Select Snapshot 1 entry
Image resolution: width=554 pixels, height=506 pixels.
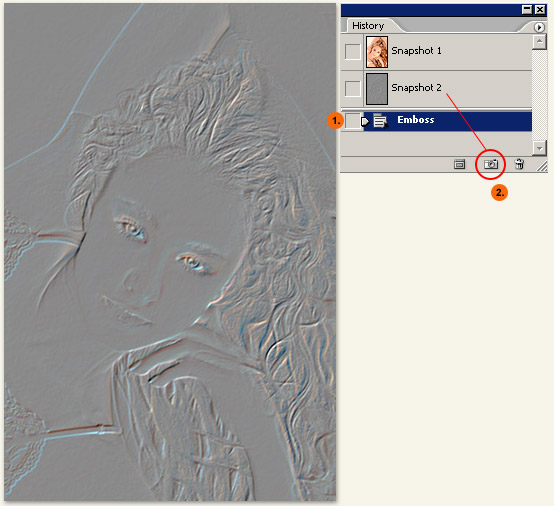pos(447,52)
